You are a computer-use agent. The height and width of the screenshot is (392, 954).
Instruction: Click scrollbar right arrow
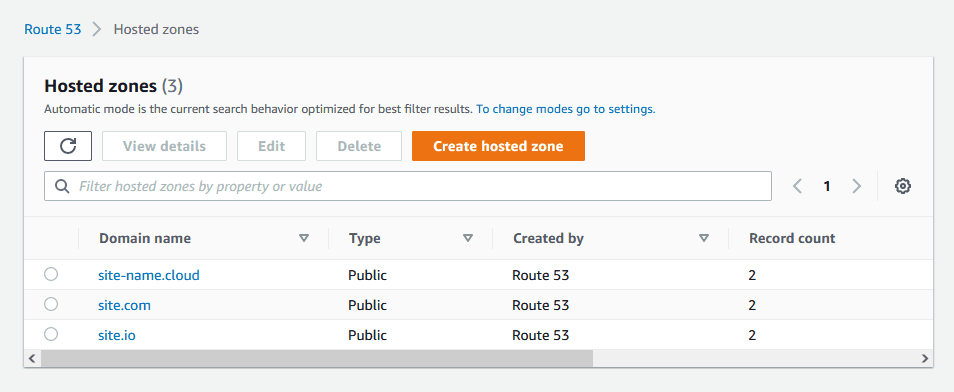click(x=925, y=358)
